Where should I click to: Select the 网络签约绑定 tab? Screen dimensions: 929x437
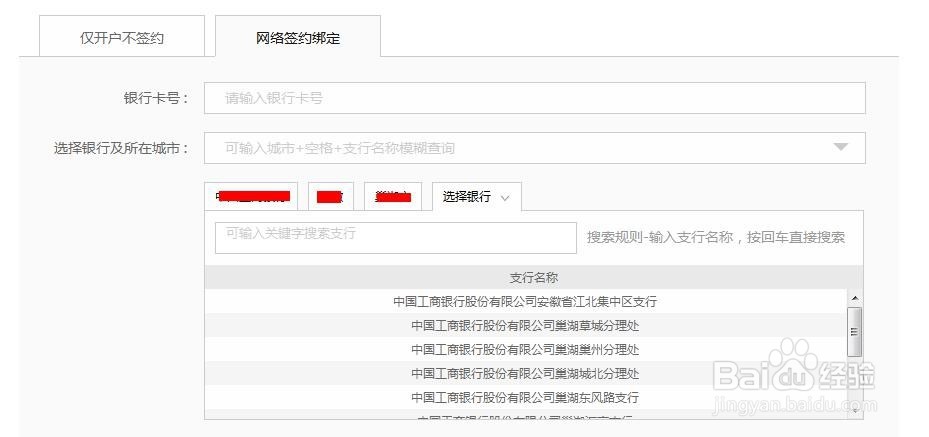pyautogui.click(x=298, y=37)
